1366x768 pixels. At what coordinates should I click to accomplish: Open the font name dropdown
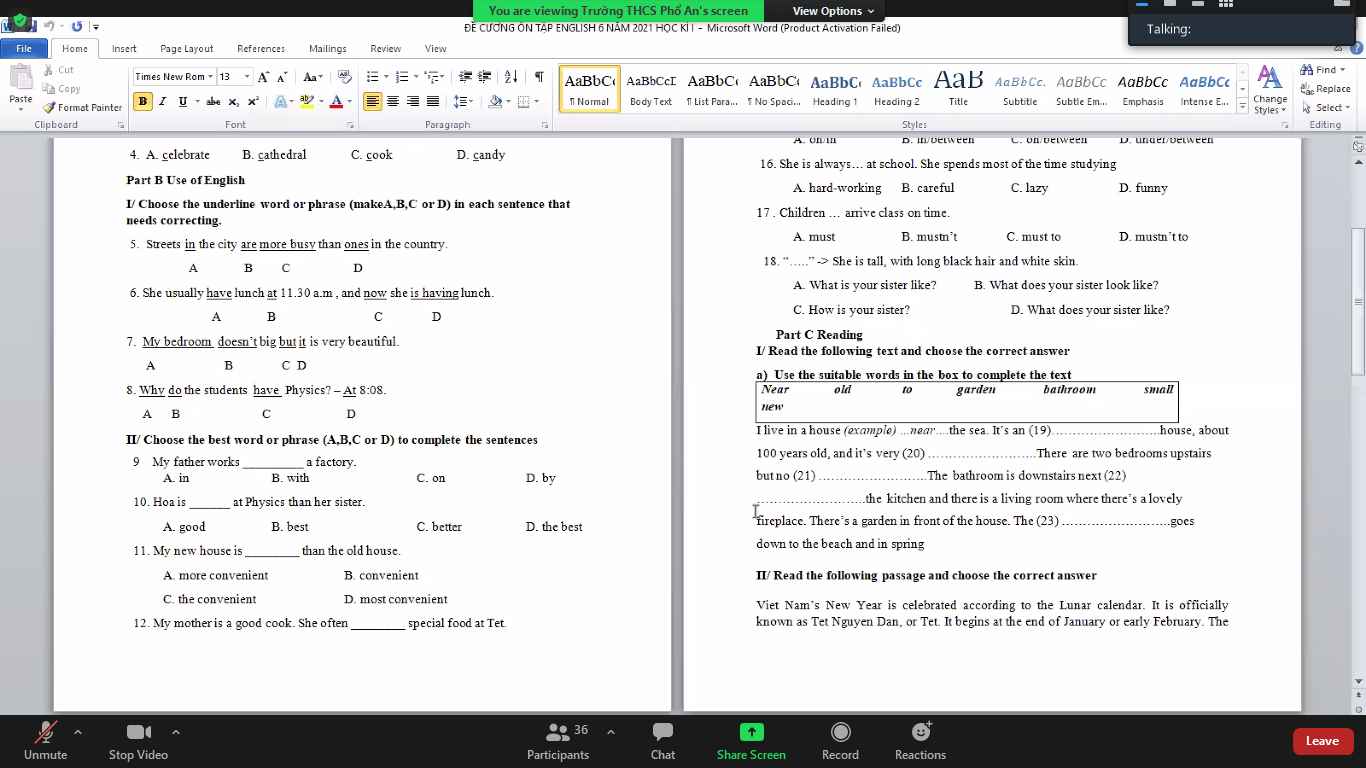210,77
